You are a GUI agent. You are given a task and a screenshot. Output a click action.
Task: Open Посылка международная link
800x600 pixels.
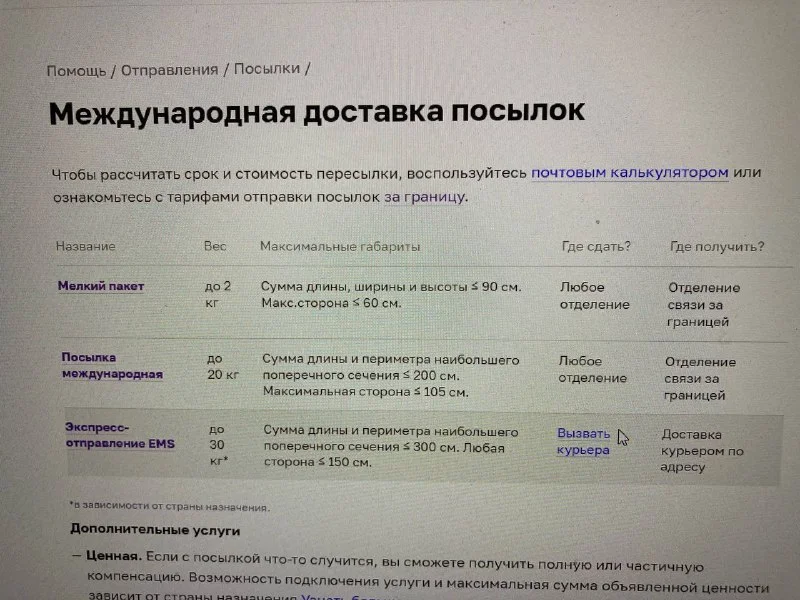(112, 366)
